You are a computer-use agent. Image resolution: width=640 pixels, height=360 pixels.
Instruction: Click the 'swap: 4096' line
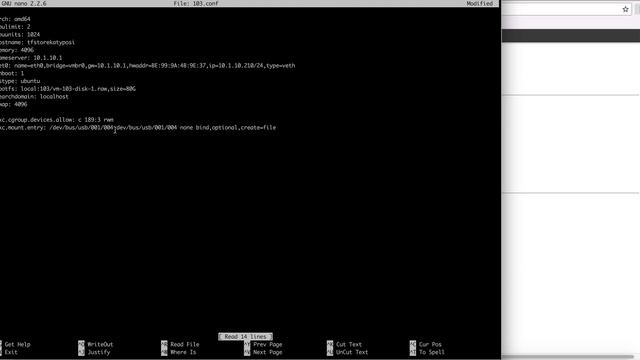coord(13,104)
